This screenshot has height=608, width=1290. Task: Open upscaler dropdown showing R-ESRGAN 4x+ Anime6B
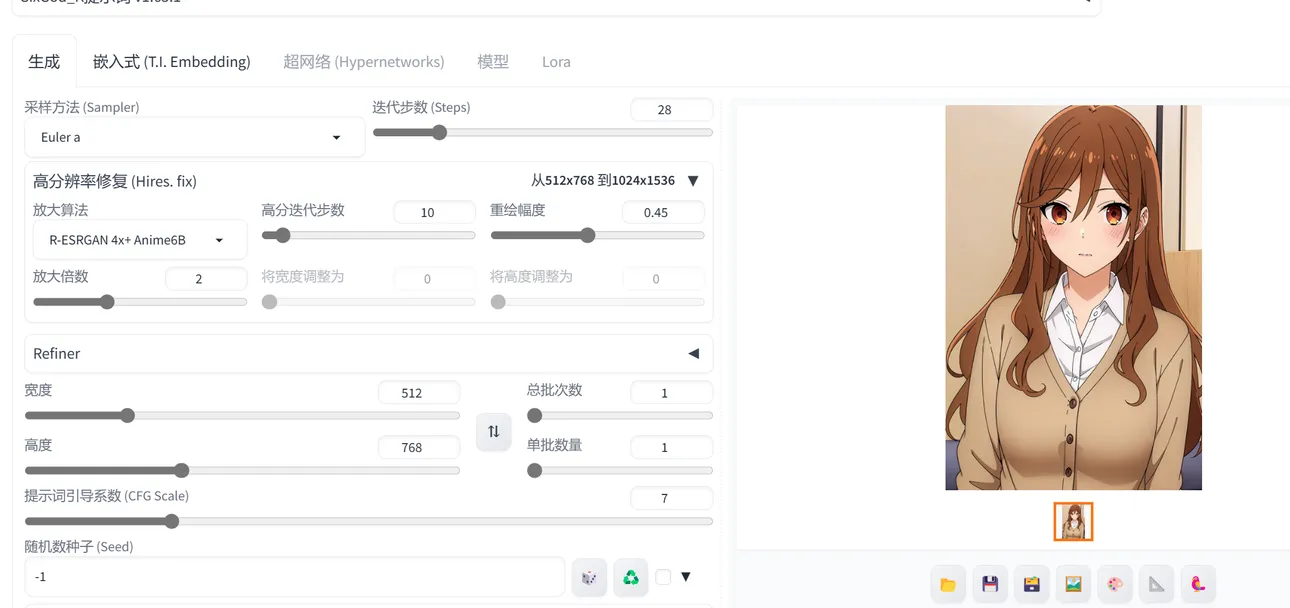click(140, 240)
